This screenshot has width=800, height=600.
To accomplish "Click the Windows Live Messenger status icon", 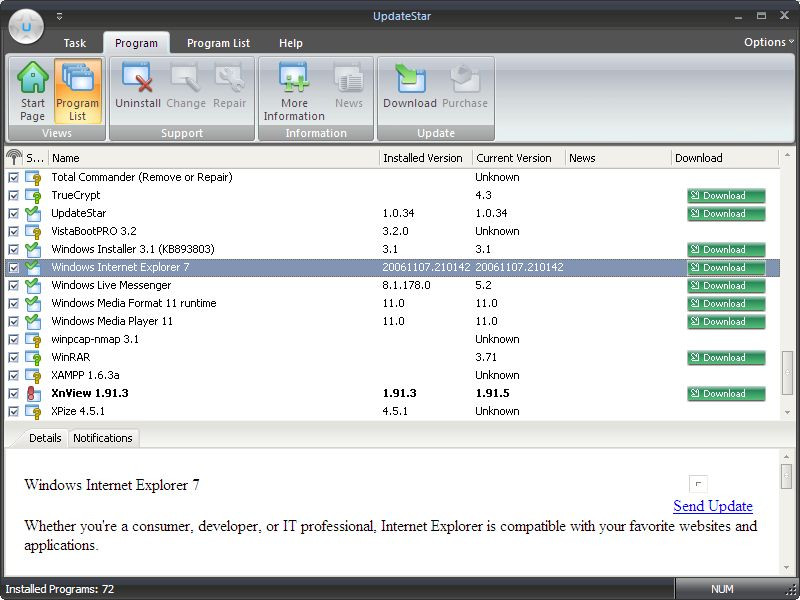I will coord(33,285).
